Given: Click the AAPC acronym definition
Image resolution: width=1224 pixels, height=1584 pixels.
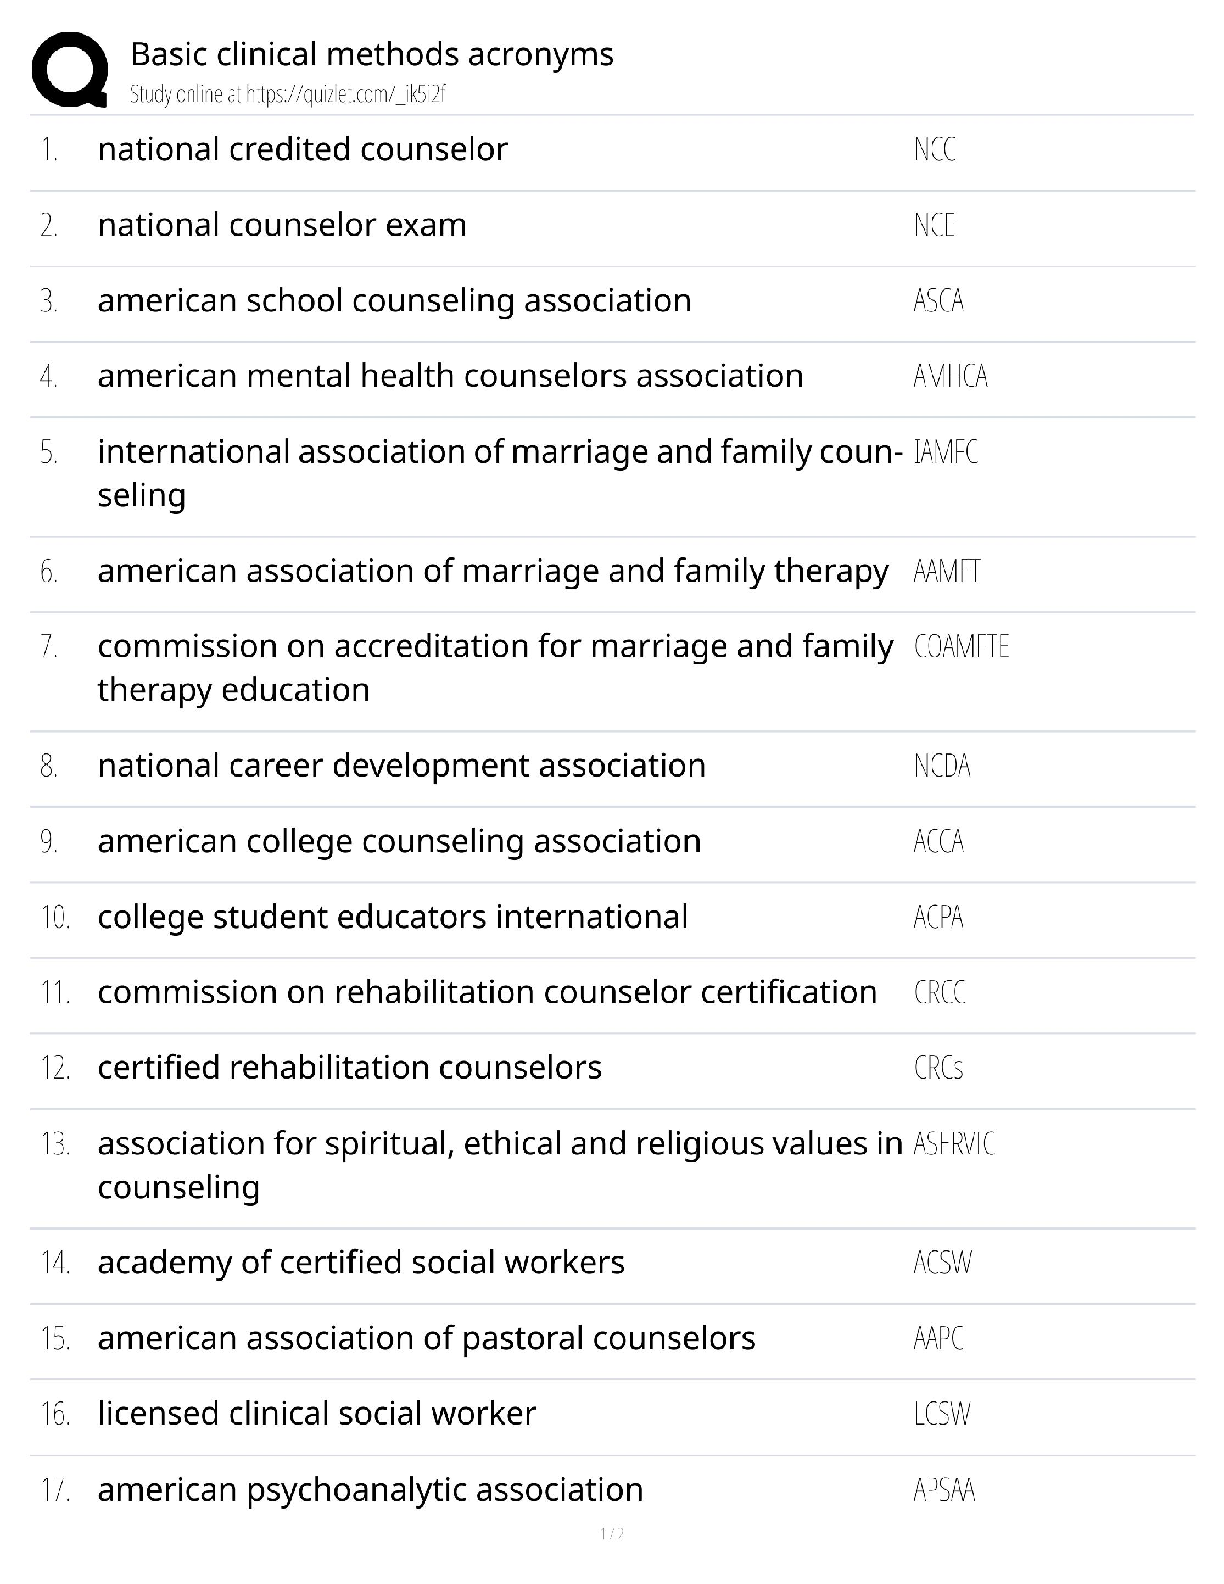Looking at the screenshot, I should 938,1338.
